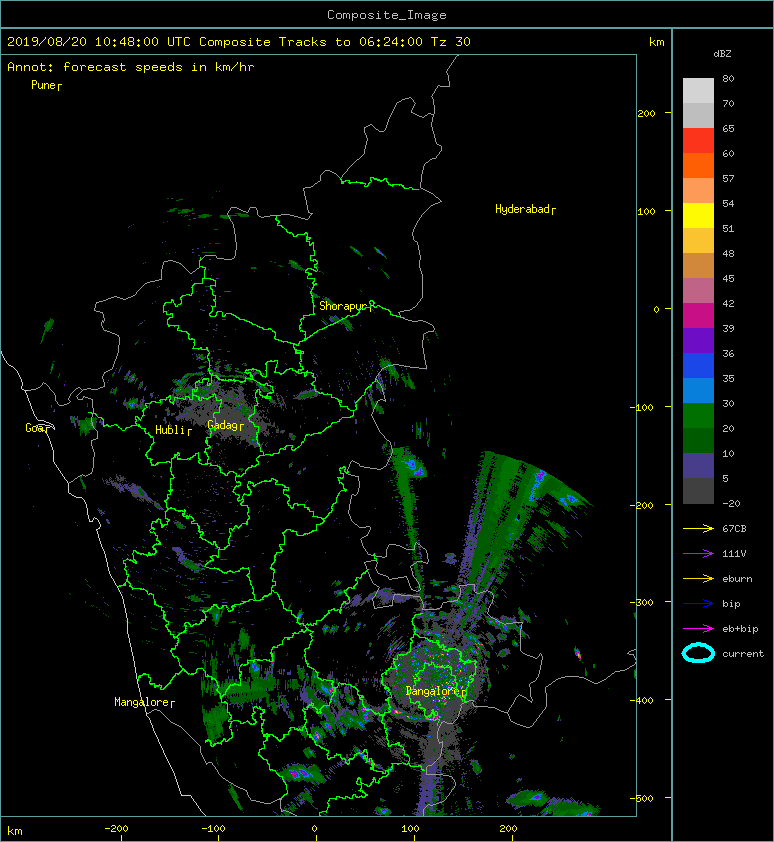The image size is (774, 842).
Task: Click the 'eb+bip' legend label
Action: 740,629
